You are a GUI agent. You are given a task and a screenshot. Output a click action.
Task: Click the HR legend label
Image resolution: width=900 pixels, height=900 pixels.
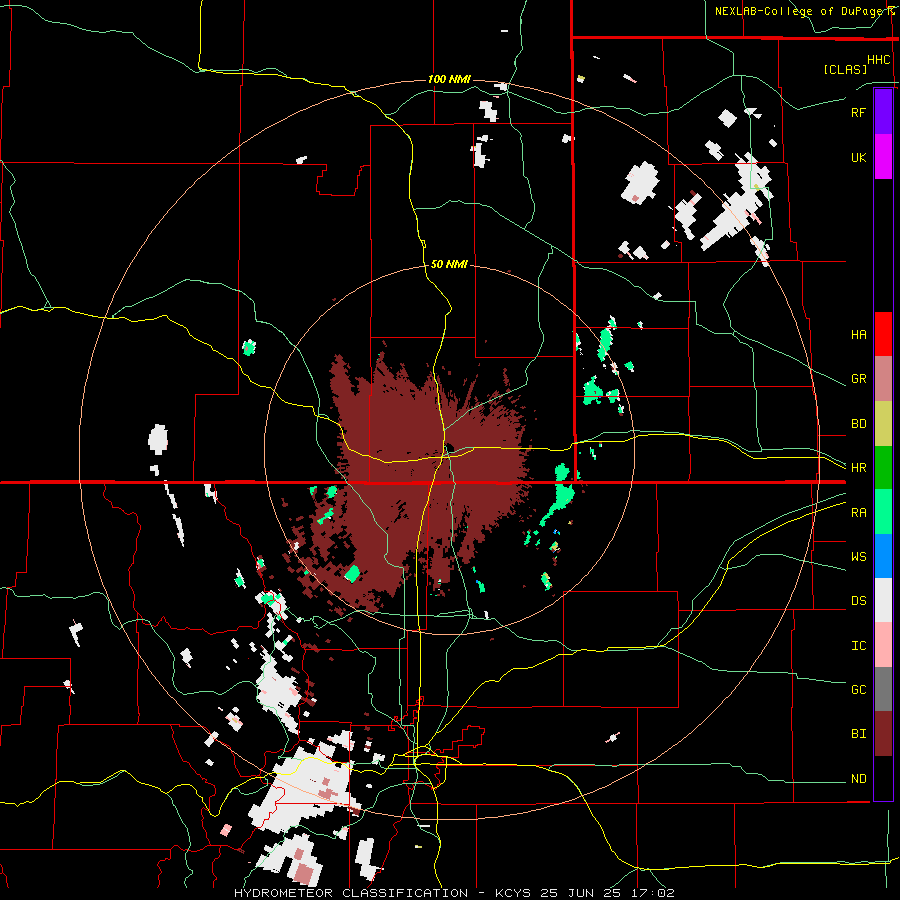pyautogui.click(x=858, y=468)
